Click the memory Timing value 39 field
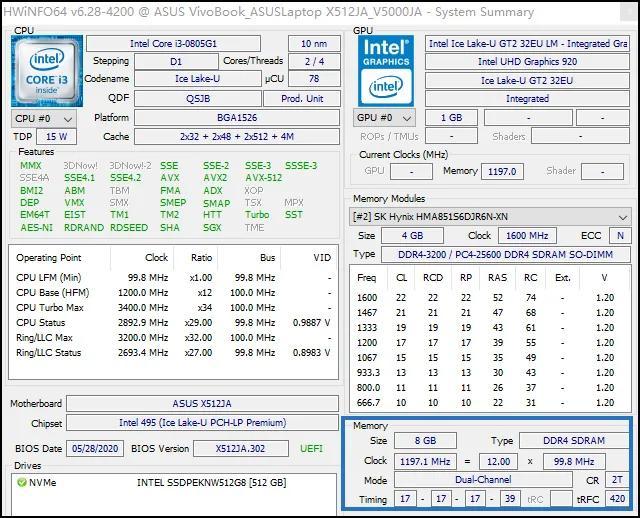 click(510, 499)
